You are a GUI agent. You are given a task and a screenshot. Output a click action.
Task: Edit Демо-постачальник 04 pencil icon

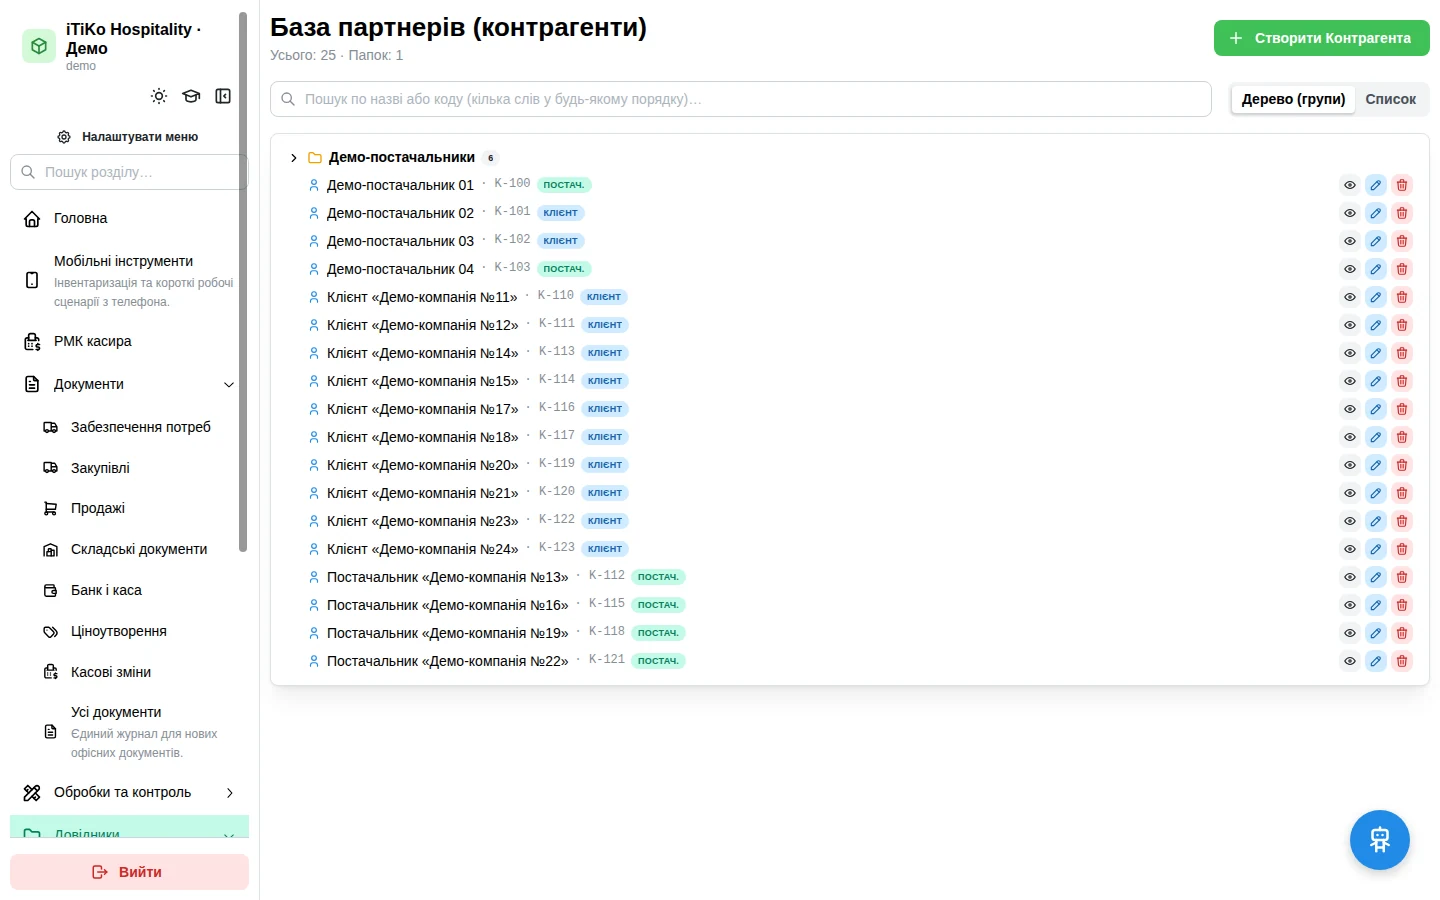click(x=1376, y=269)
